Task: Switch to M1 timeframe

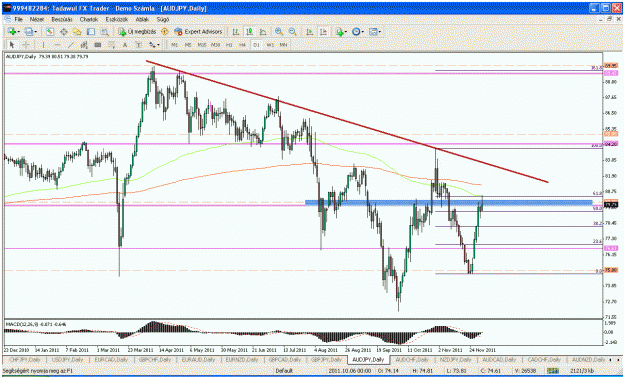Action: point(175,45)
